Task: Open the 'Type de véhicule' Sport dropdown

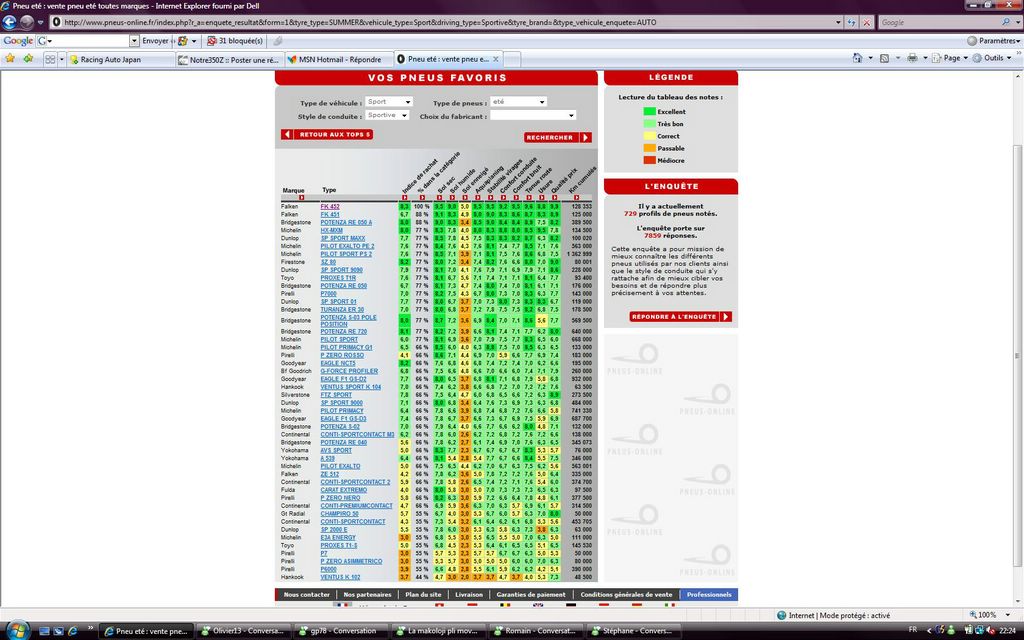Action: click(x=389, y=102)
